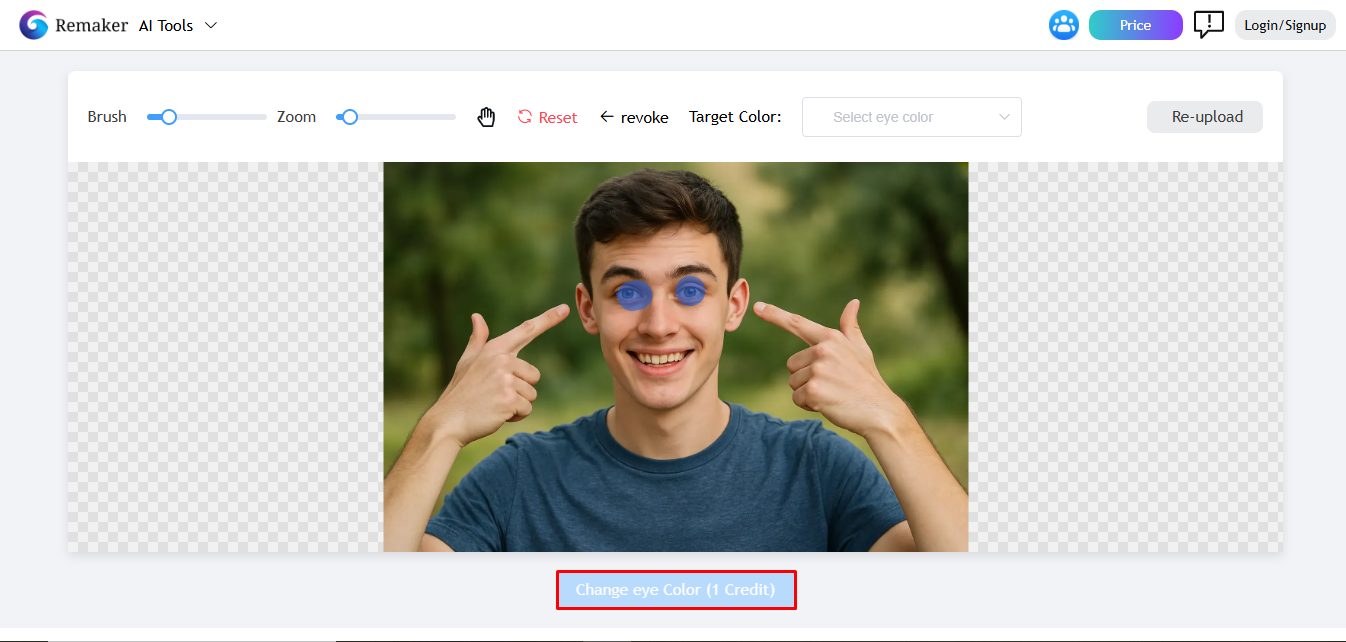Click the feedback speech bubble icon
Image resolution: width=1346 pixels, height=642 pixels.
click(1208, 25)
